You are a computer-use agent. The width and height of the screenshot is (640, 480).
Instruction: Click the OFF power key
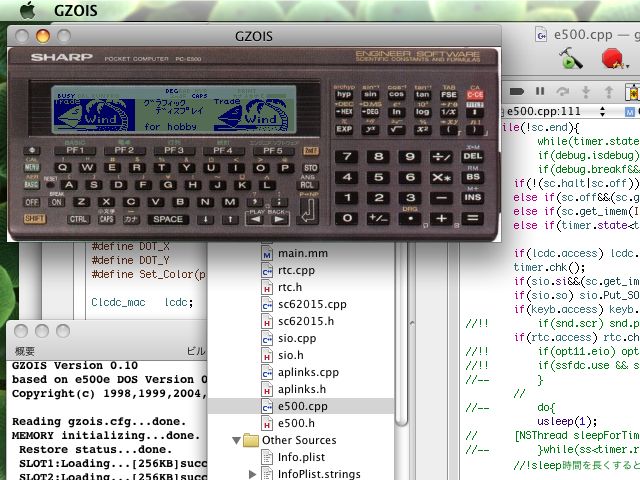coord(32,202)
